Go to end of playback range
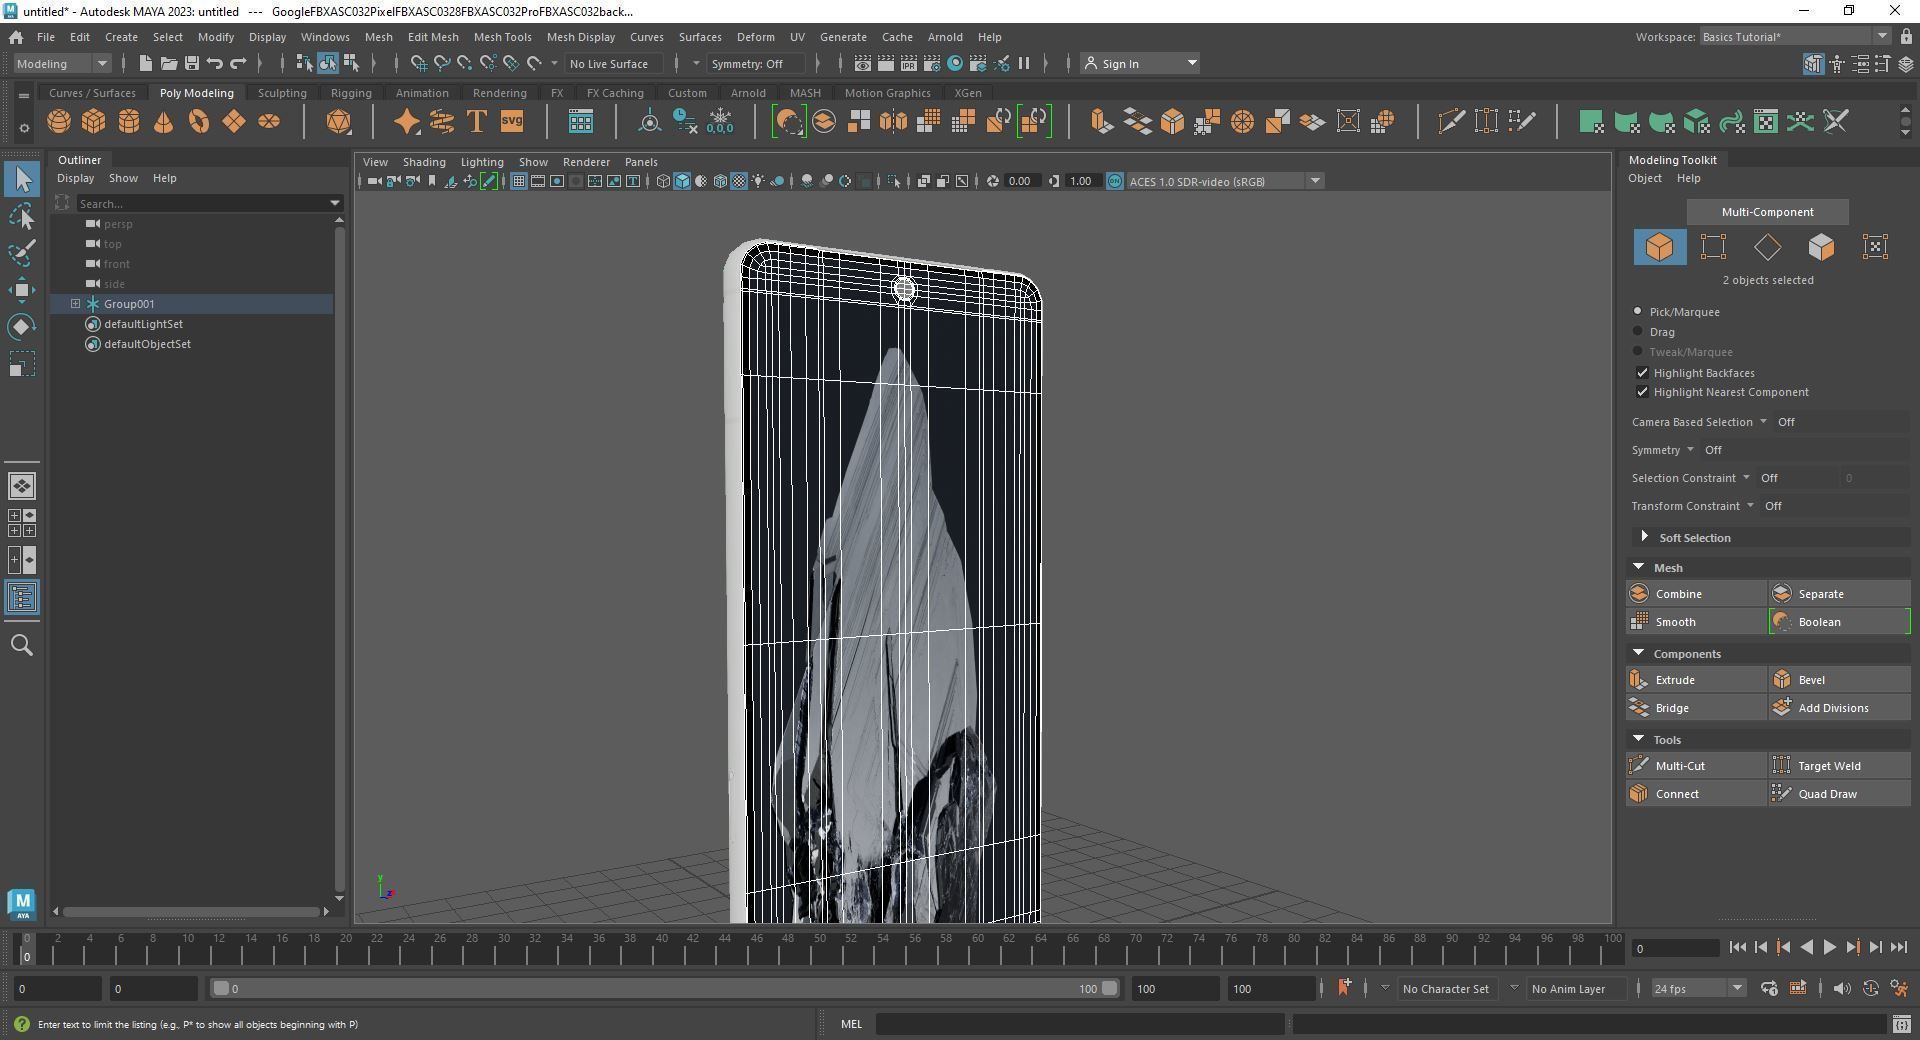Screen dimensions: 1920x1040 1899,947
